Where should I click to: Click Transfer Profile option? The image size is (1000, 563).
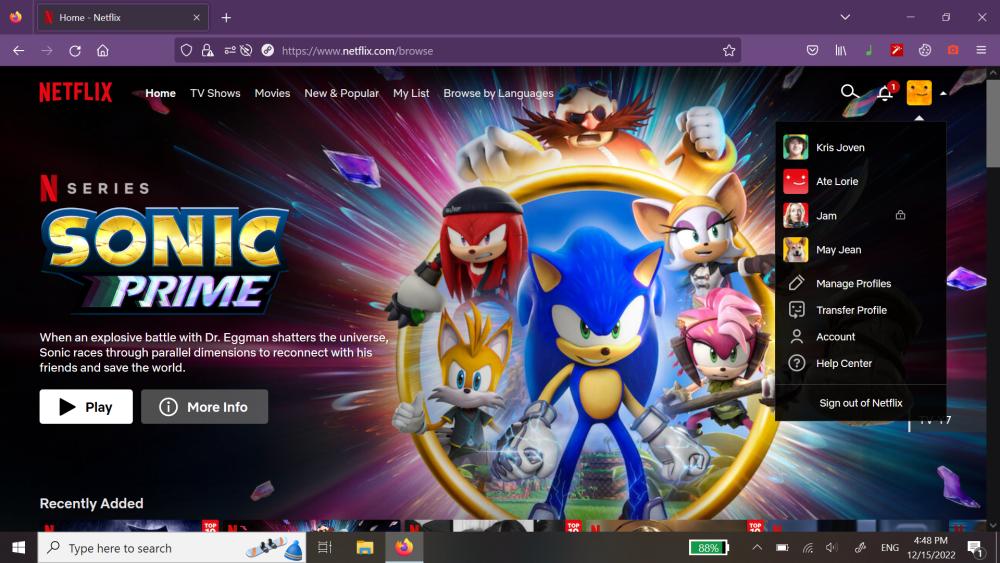850,310
